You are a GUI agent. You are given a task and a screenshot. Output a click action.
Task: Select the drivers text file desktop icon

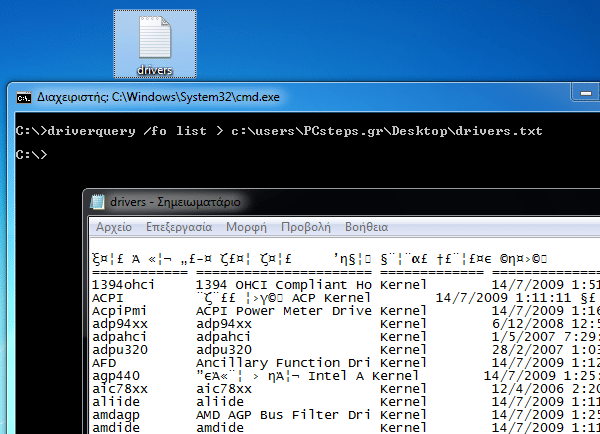pyautogui.click(x=154, y=42)
